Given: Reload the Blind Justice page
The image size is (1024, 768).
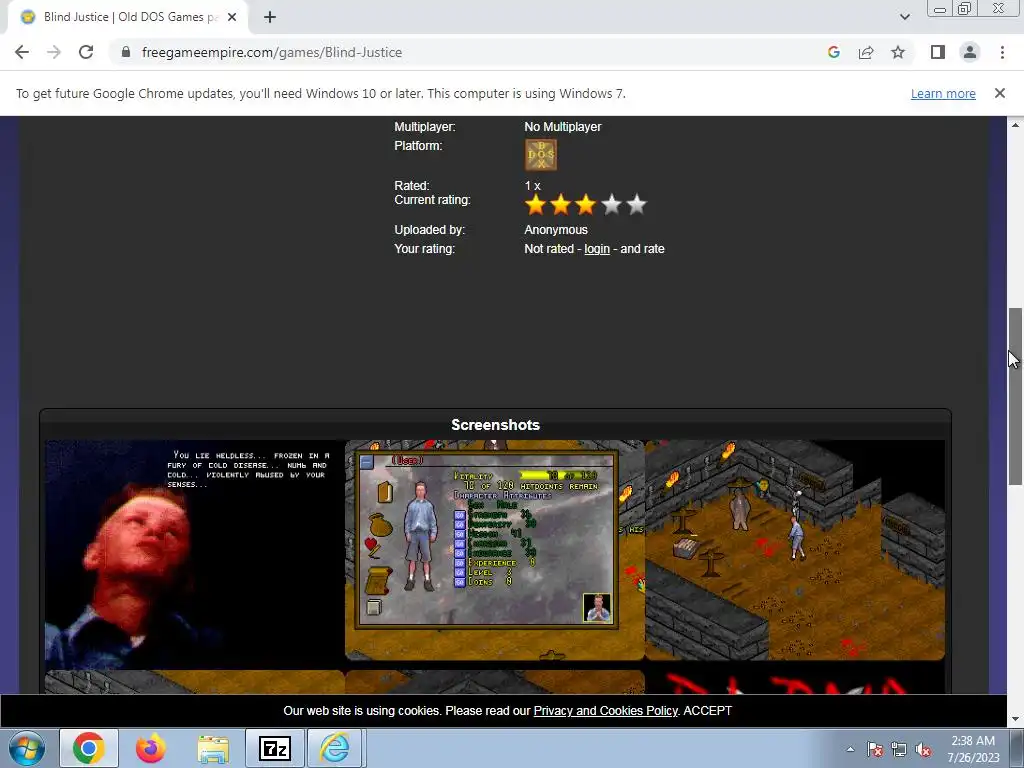Looking at the screenshot, I should 86,52.
